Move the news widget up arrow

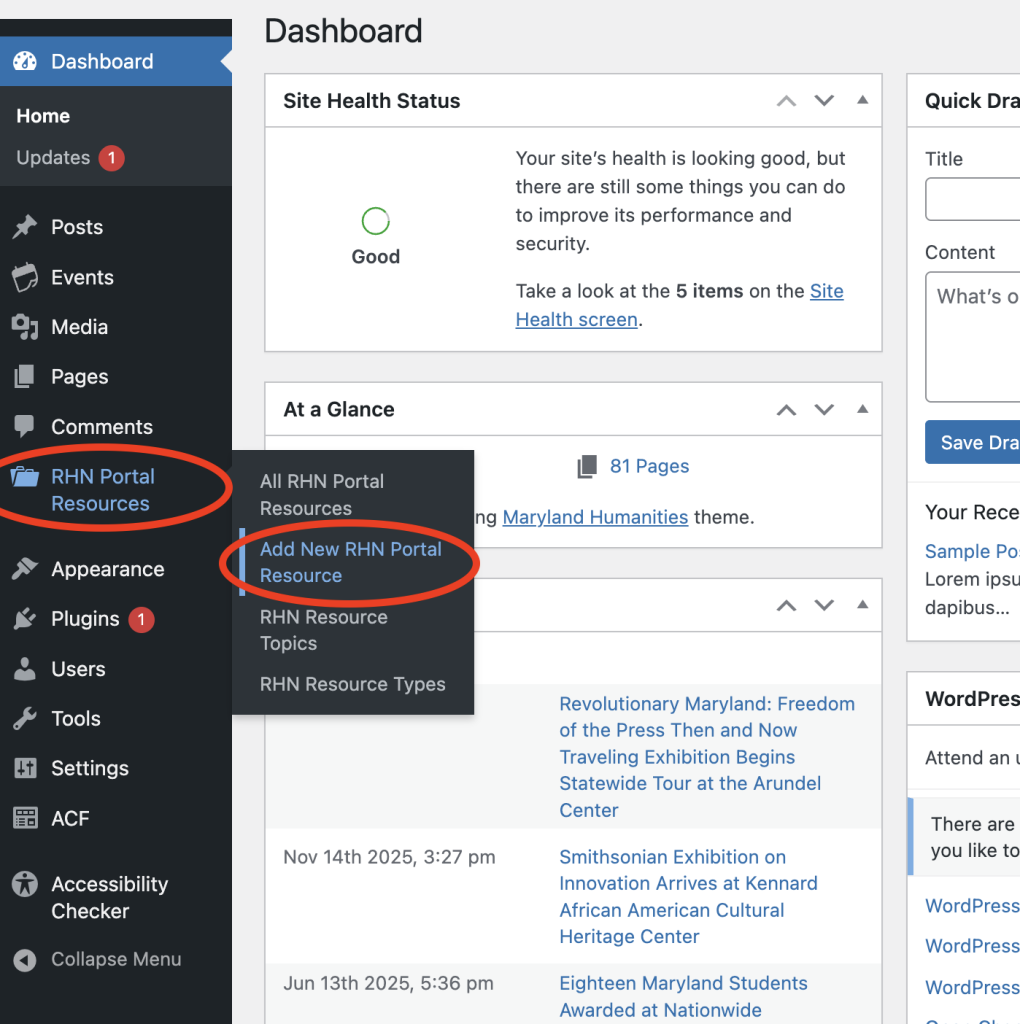[786, 605]
